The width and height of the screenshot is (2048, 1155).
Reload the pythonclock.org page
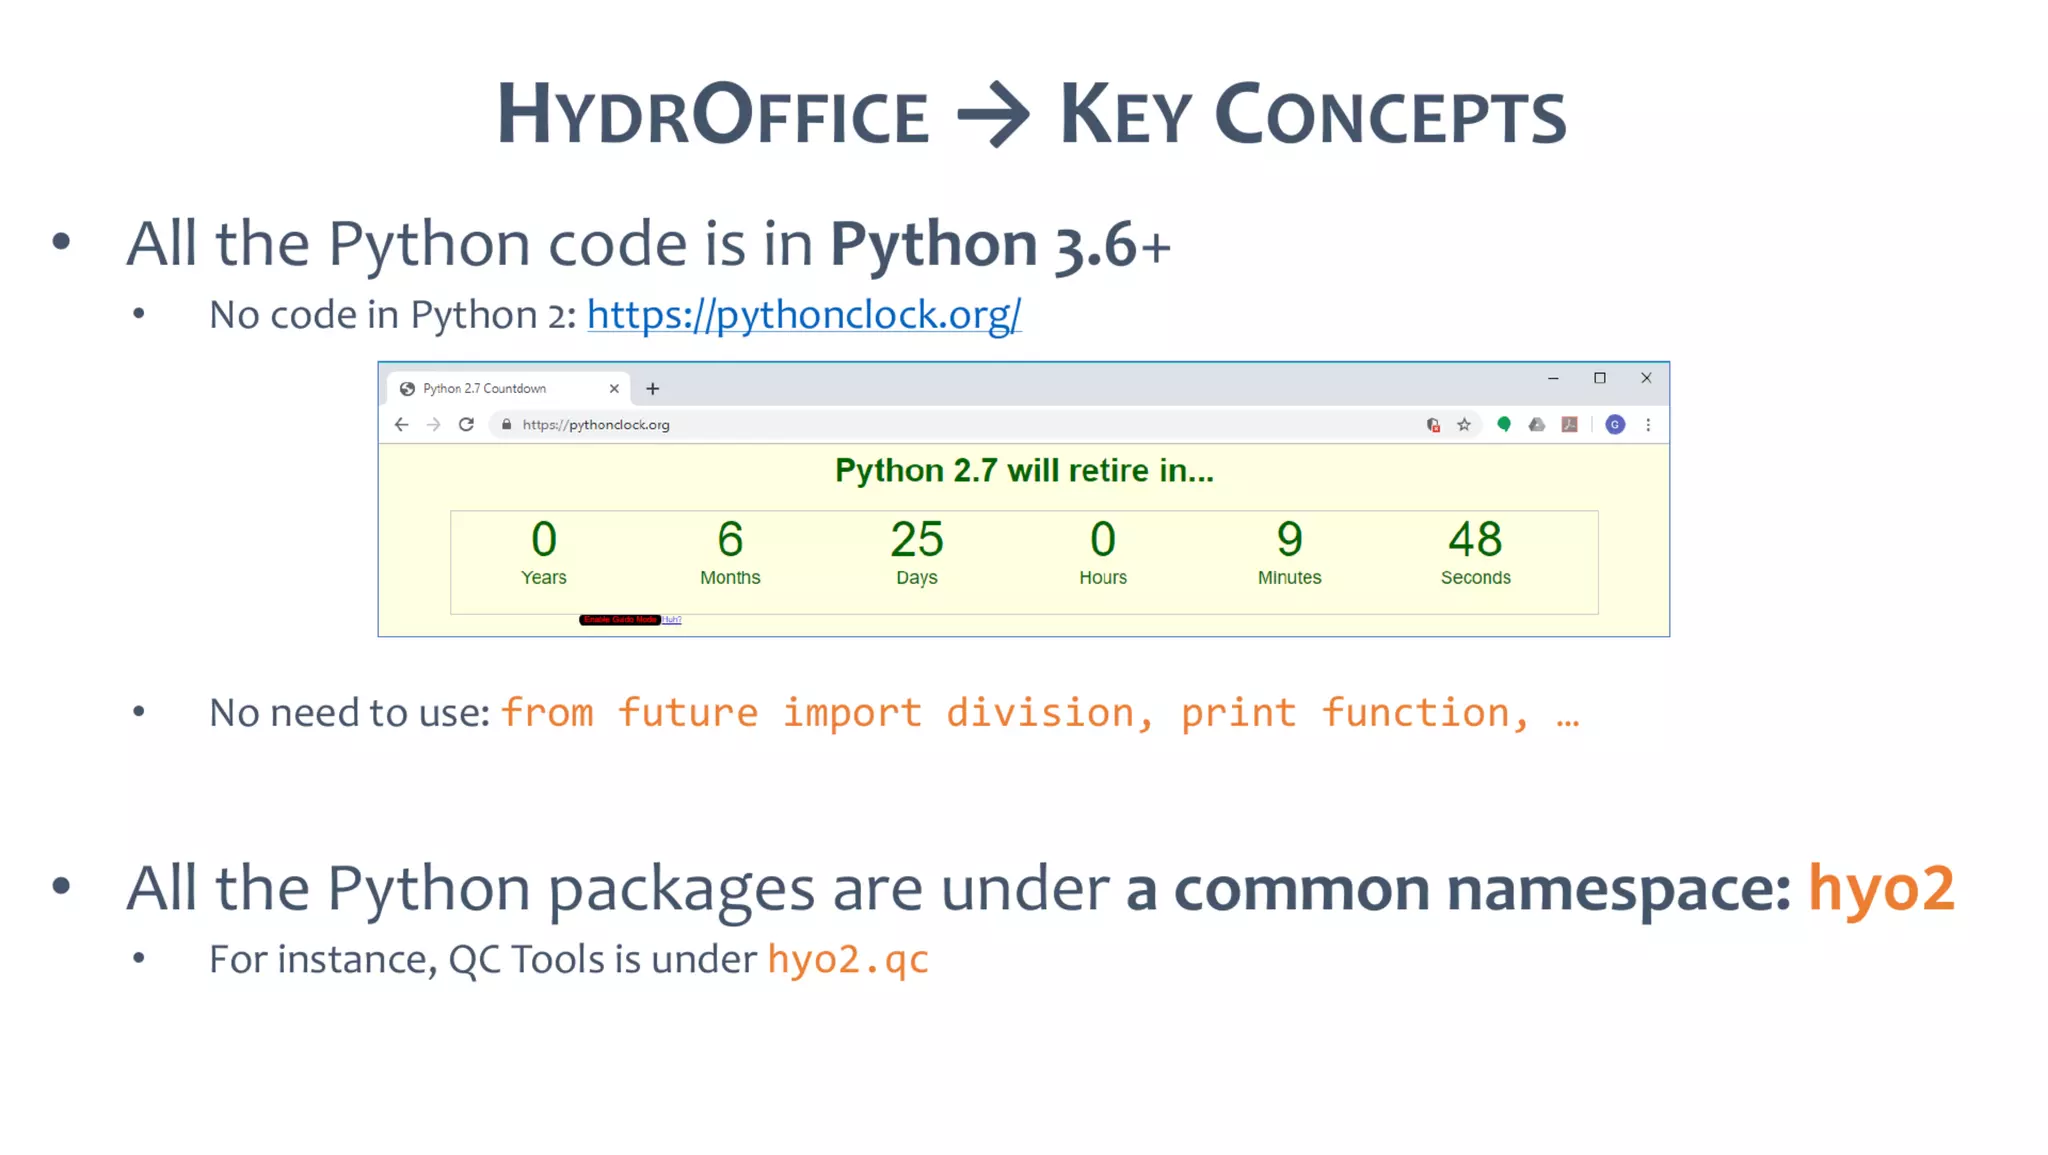pos(466,425)
